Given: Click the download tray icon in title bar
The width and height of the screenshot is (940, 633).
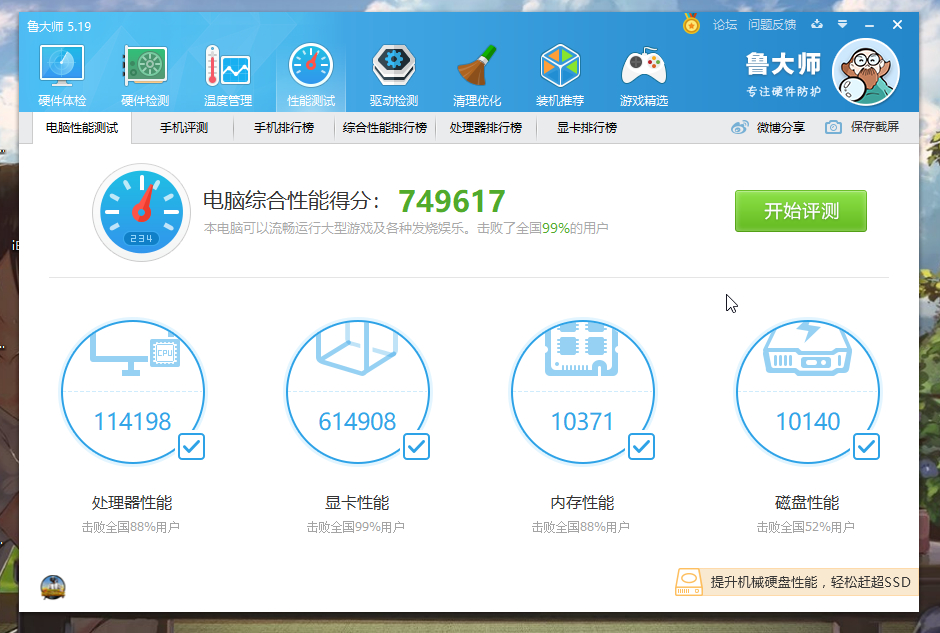Looking at the screenshot, I should coord(817,25).
